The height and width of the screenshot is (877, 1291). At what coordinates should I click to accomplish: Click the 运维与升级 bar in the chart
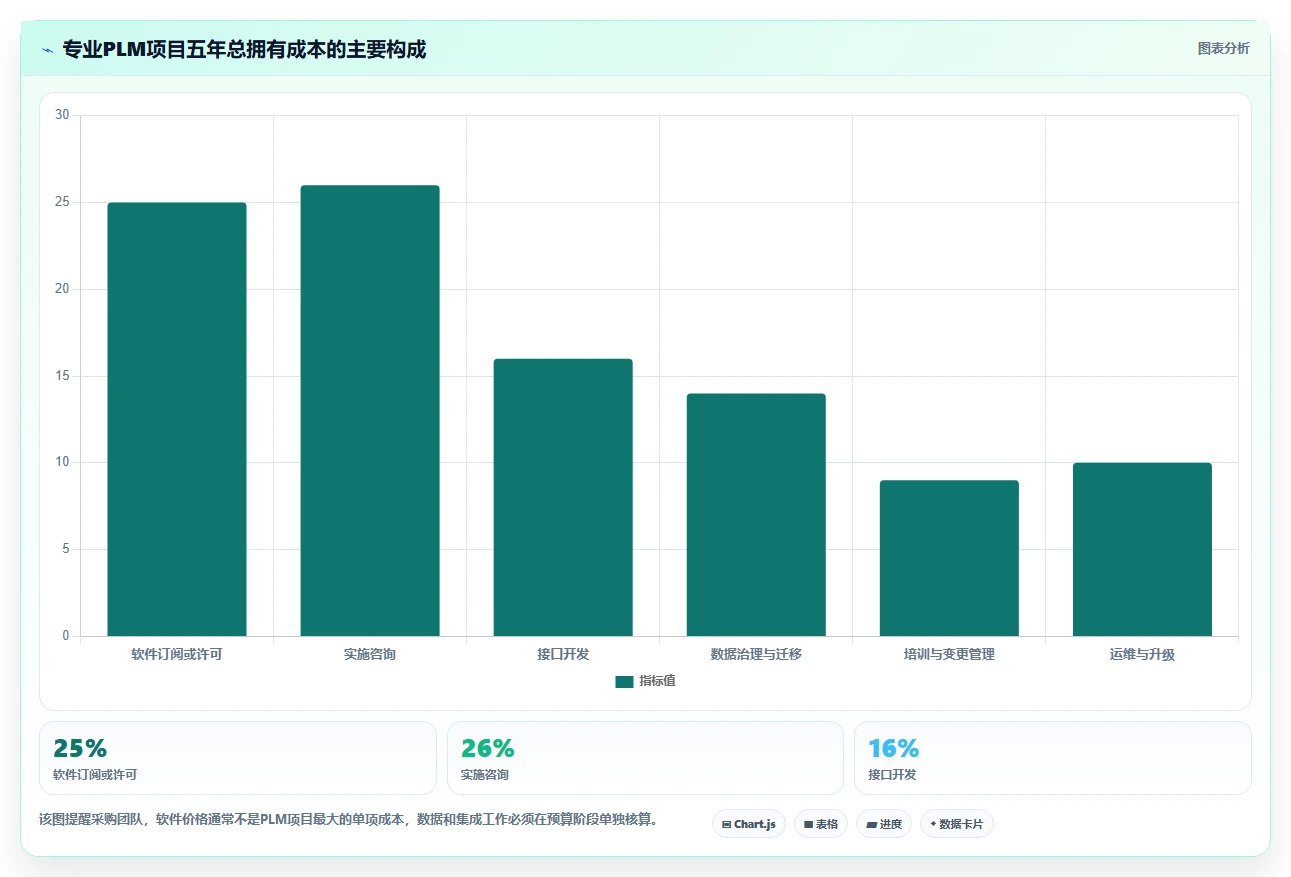(1142, 549)
